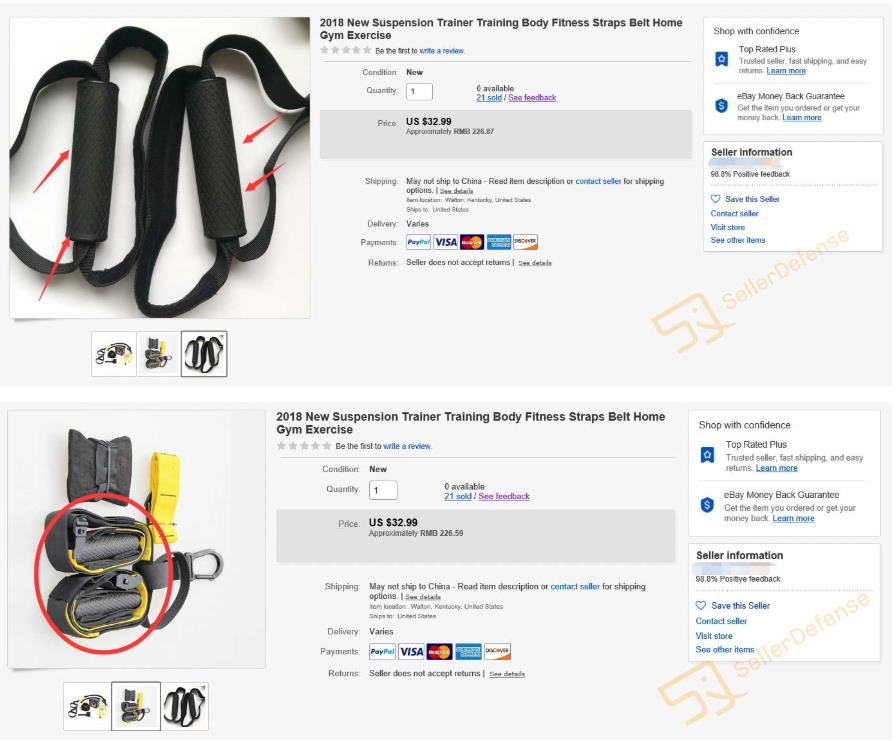Open the 21 sold link in top listing

(x=489, y=98)
